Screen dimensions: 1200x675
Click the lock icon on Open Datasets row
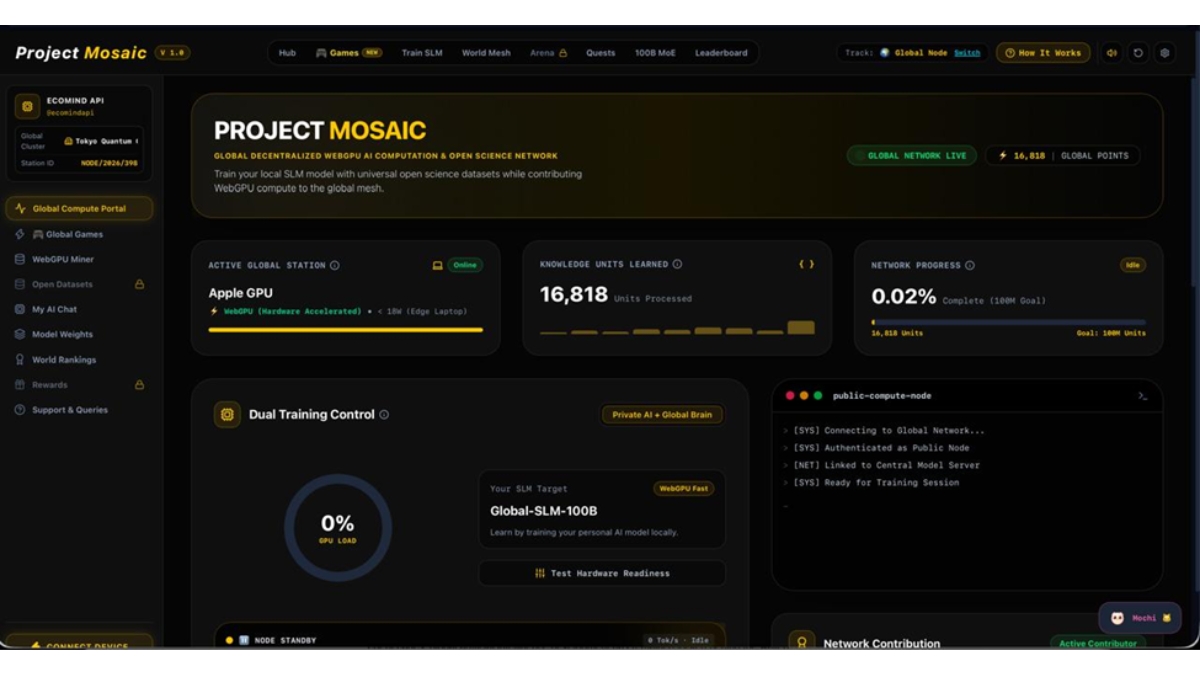coord(139,284)
